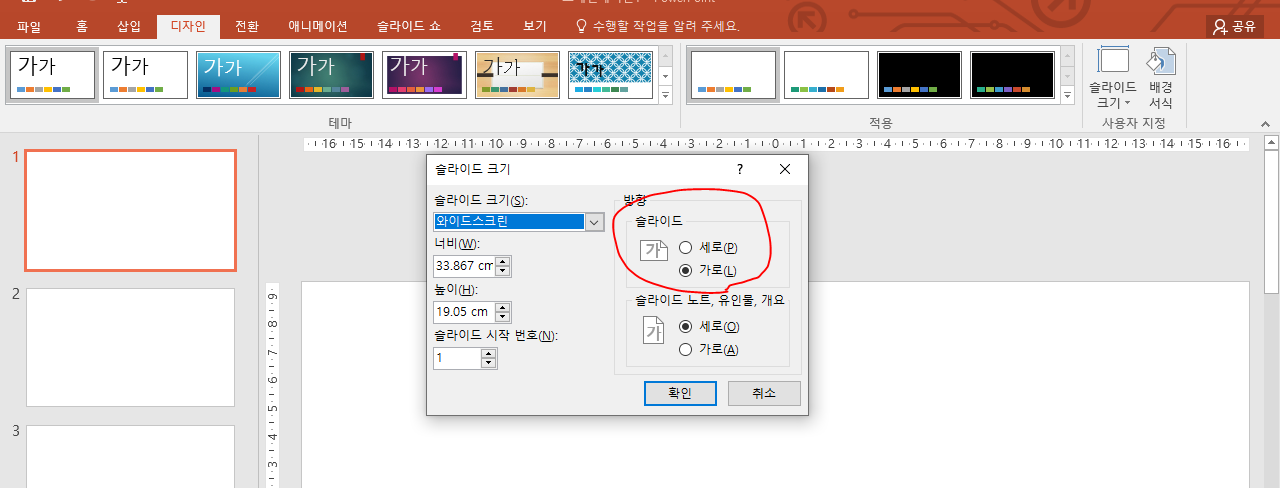Set notes orientation to 세로(O)
The height and width of the screenshot is (488, 1280).
(x=709, y=326)
